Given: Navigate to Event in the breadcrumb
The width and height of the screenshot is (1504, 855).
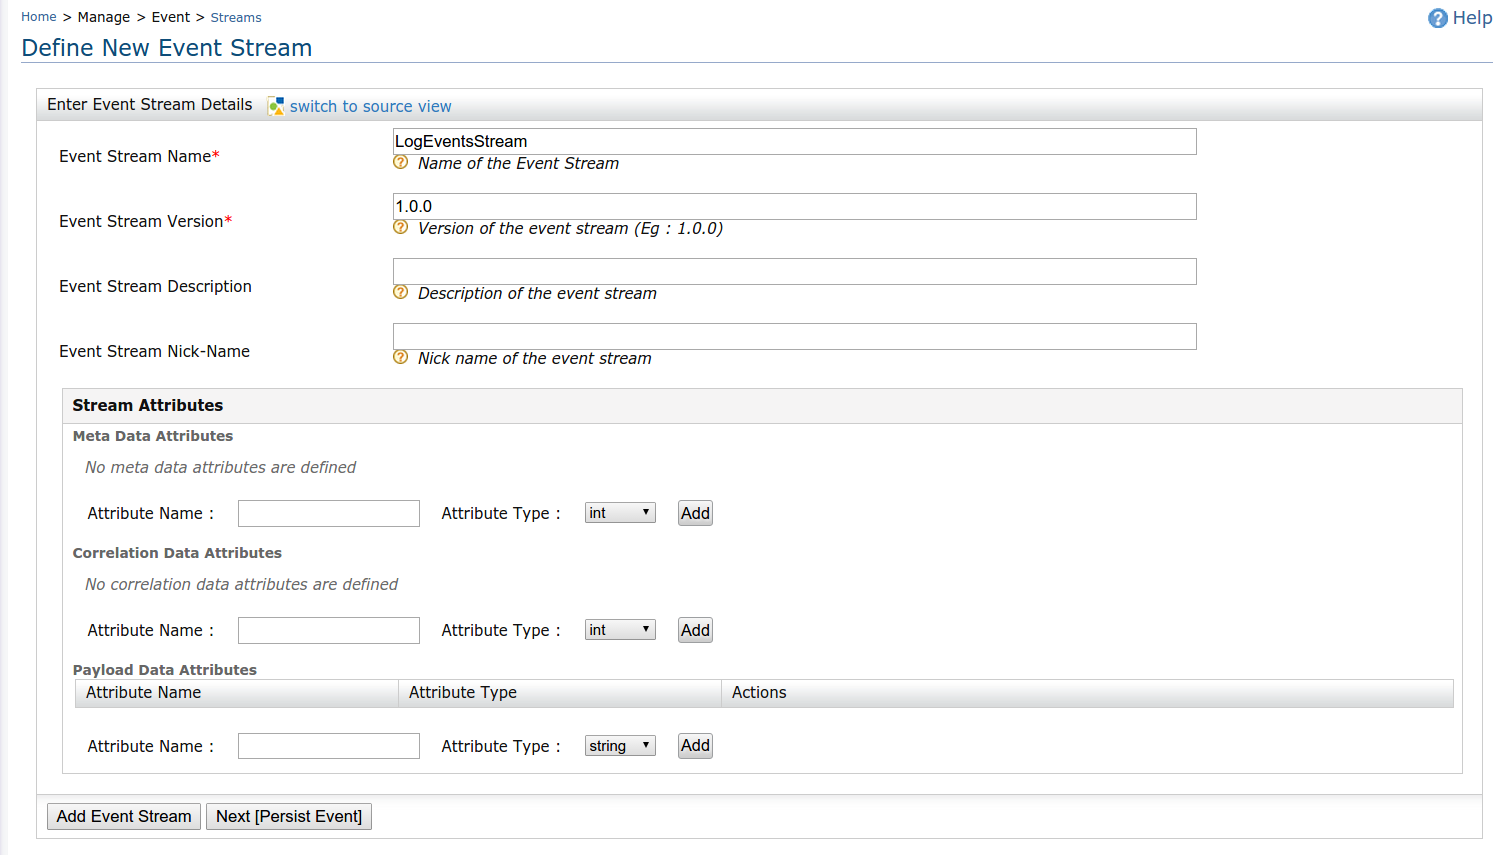Looking at the screenshot, I should click(170, 16).
